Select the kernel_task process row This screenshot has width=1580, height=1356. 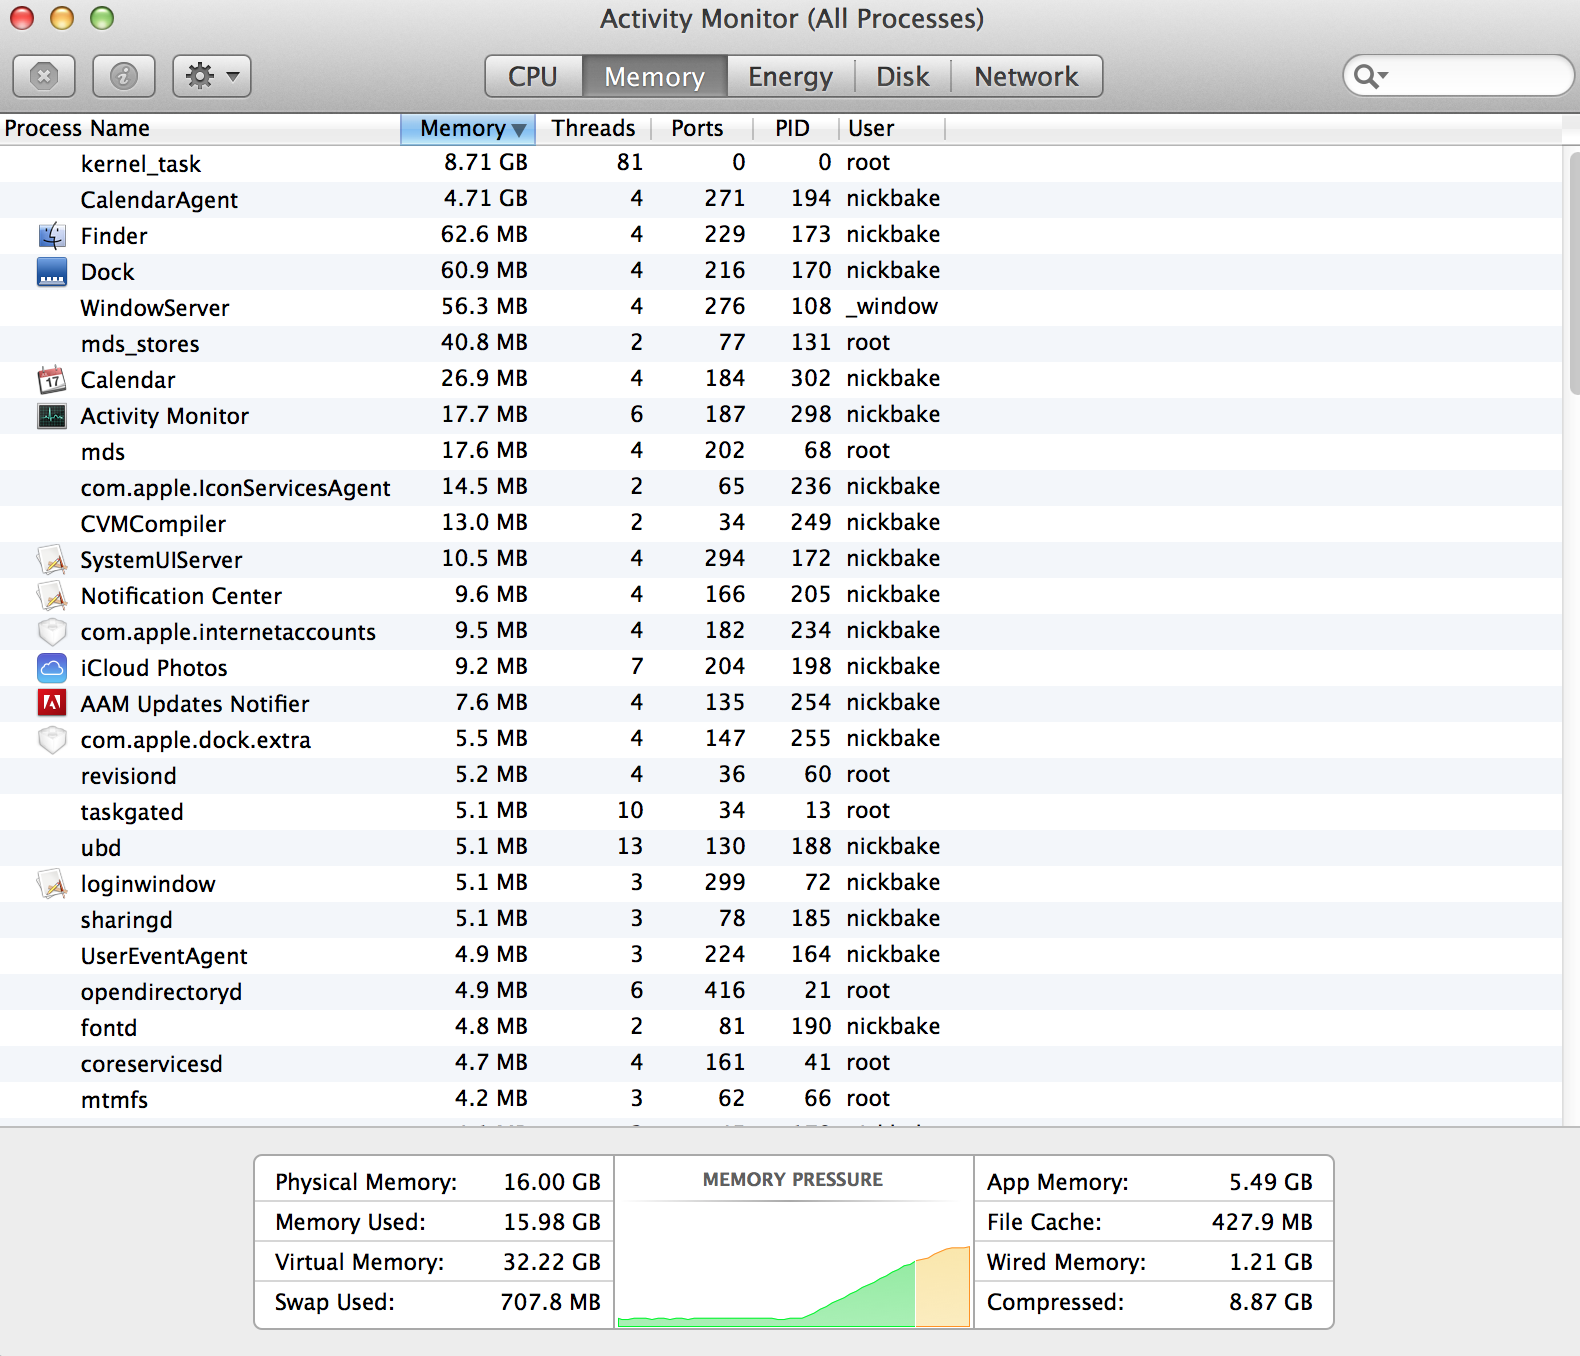point(781,163)
